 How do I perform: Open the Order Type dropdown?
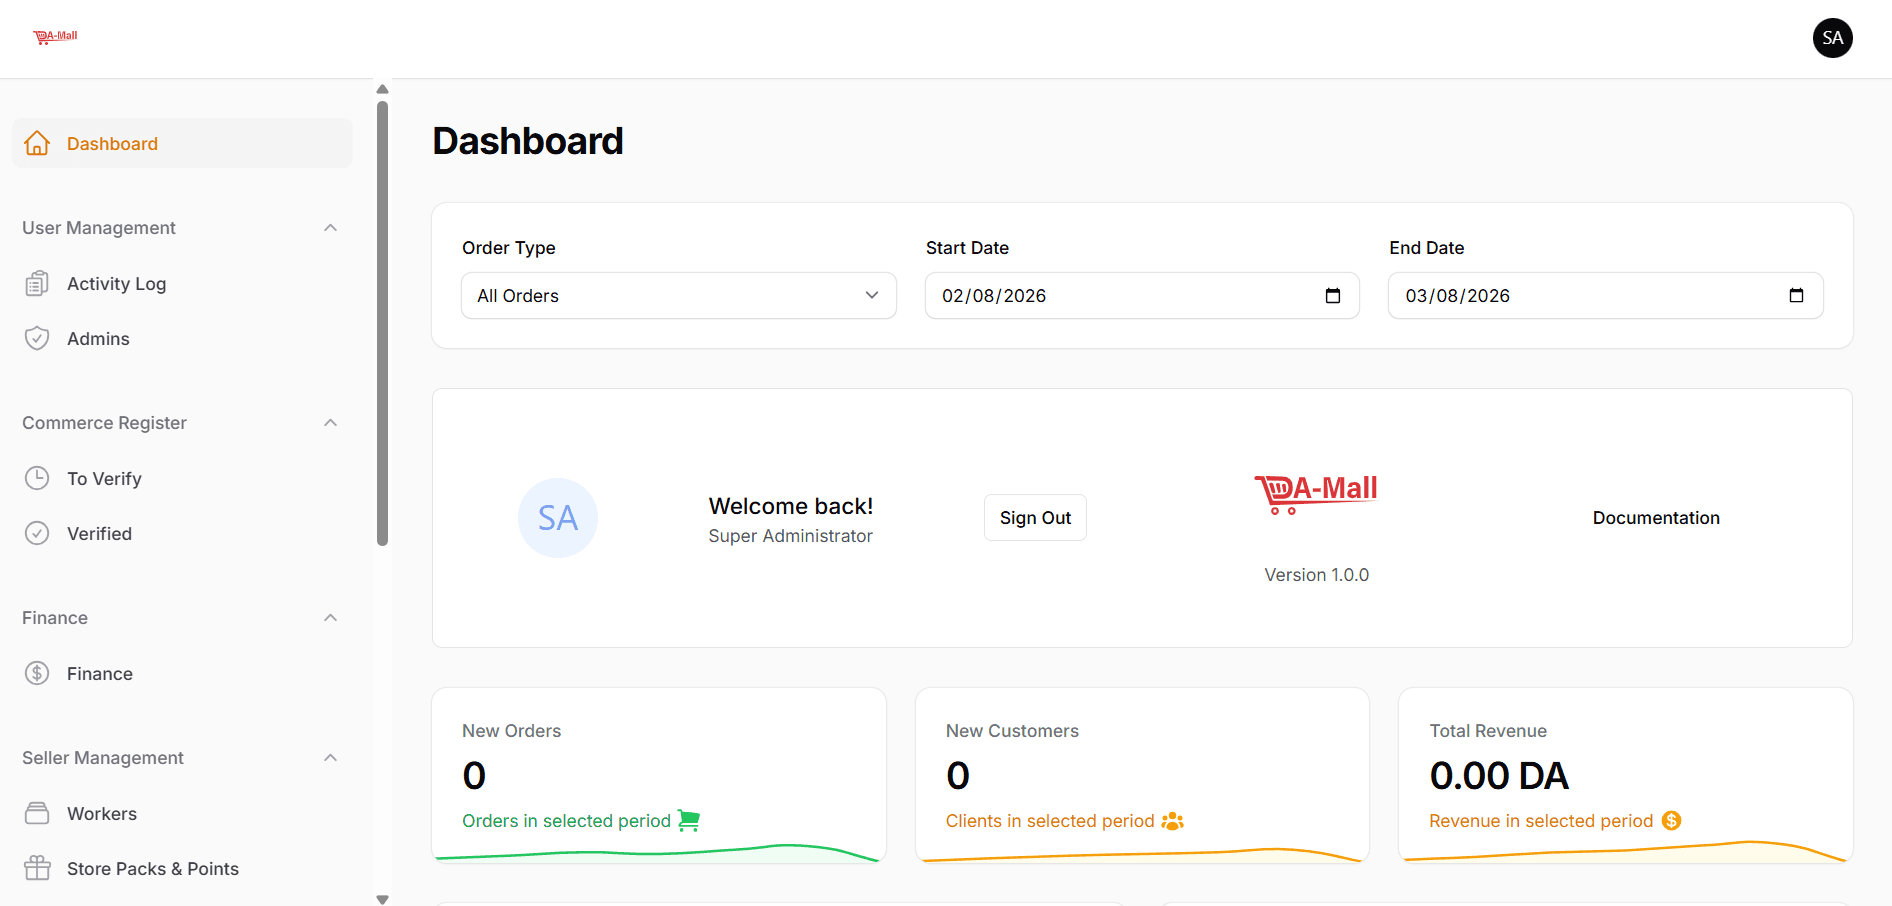(x=679, y=296)
